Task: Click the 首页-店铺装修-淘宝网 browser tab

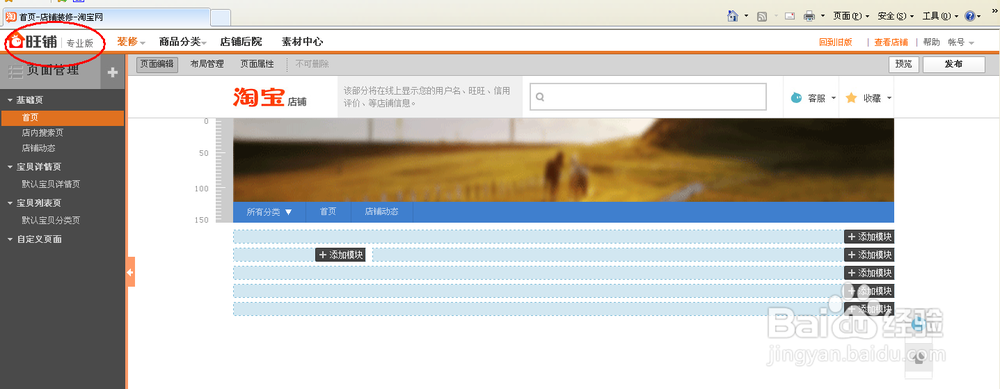Action: click(106, 17)
